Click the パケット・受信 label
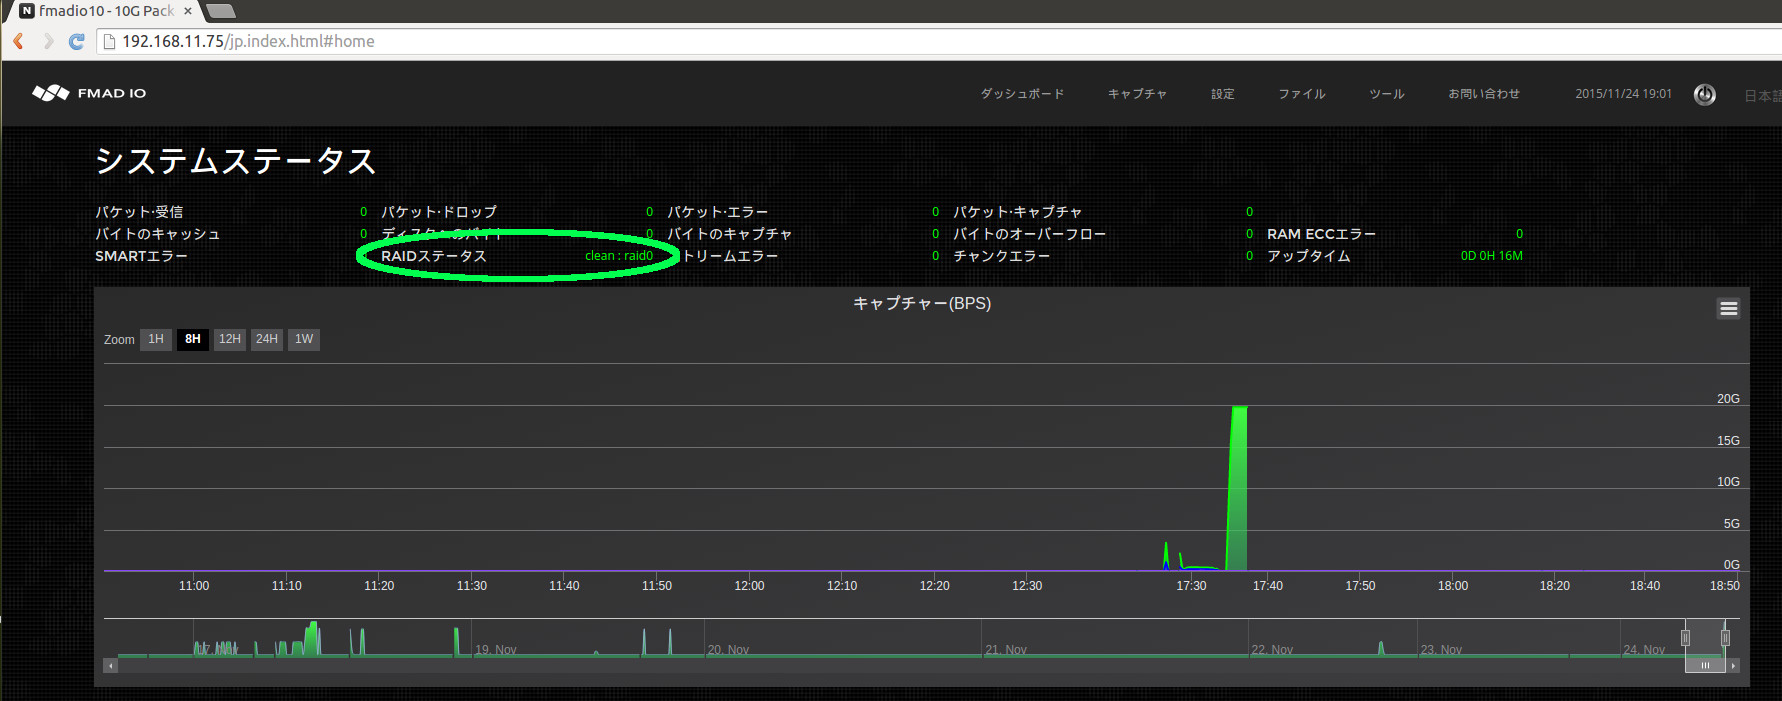Image resolution: width=1782 pixels, height=701 pixels. pyautogui.click(x=139, y=212)
